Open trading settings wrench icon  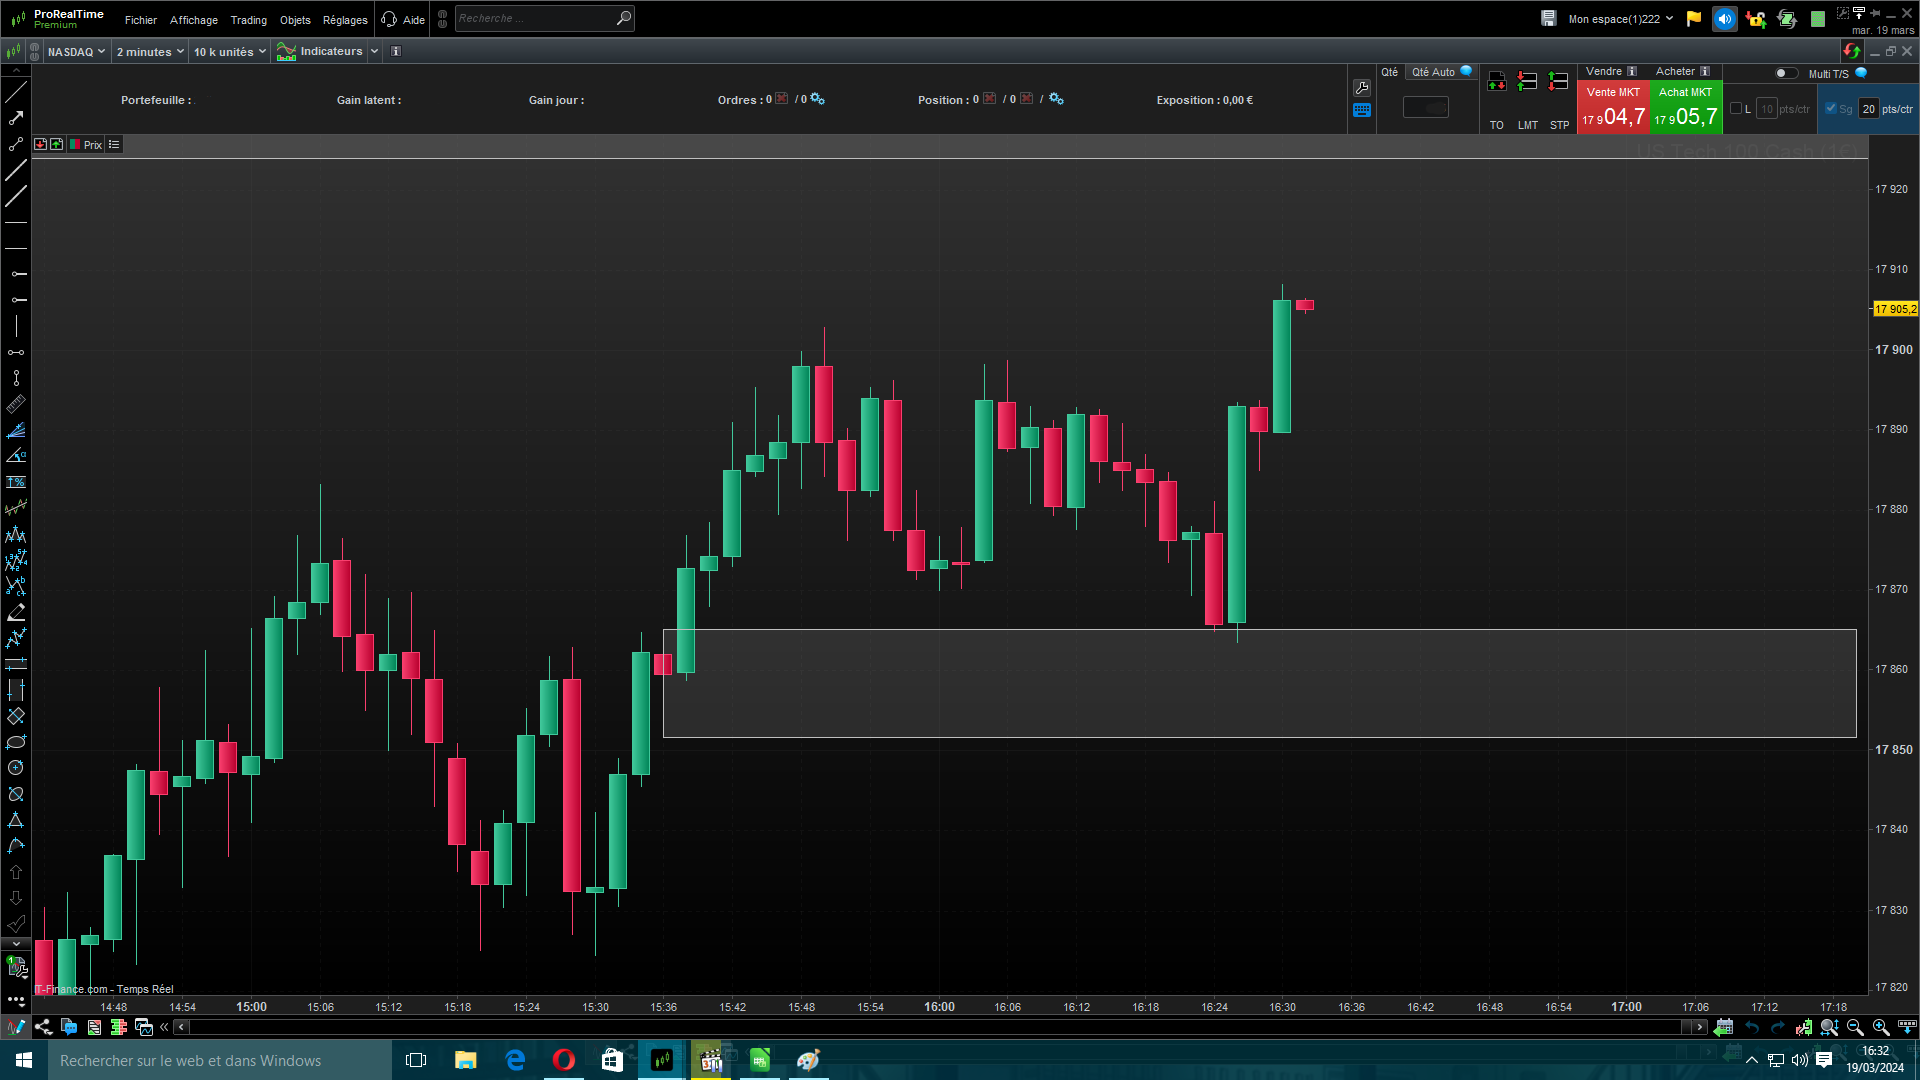[1362, 88]
